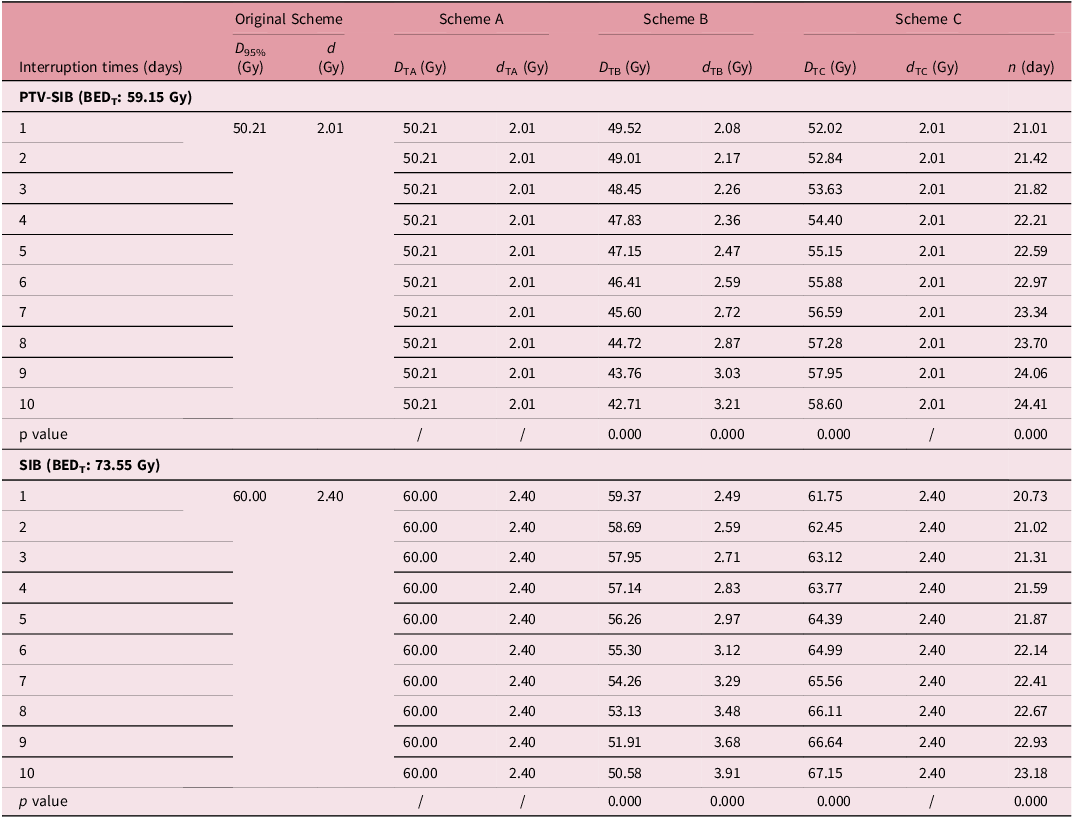1073x818 pixels.
Task: Click the DTC value 61.75
Action: click(x=828, y=497)
